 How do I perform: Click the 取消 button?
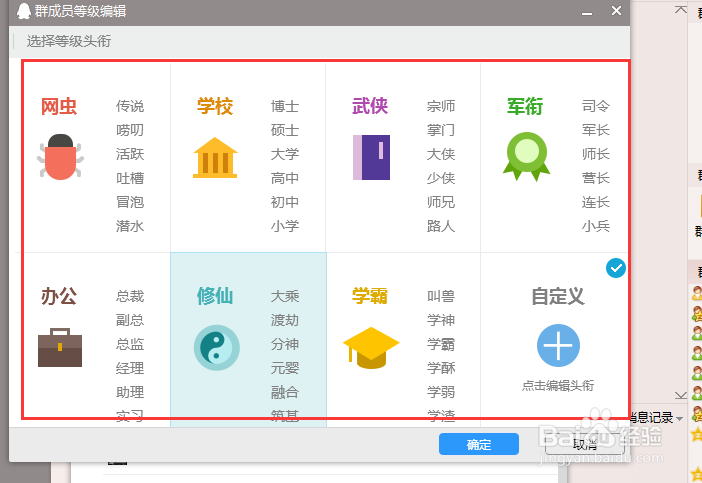point(584,444)
